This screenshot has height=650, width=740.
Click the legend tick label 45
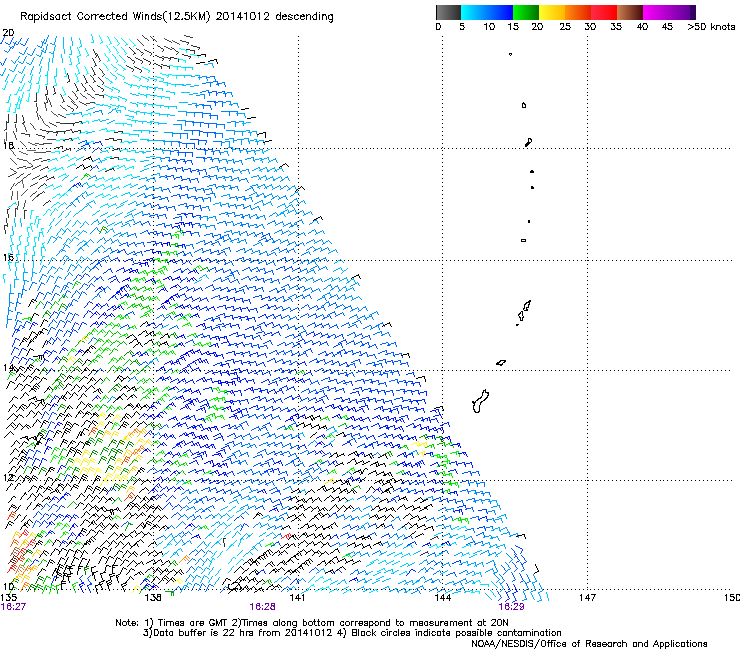coord(667,27)
